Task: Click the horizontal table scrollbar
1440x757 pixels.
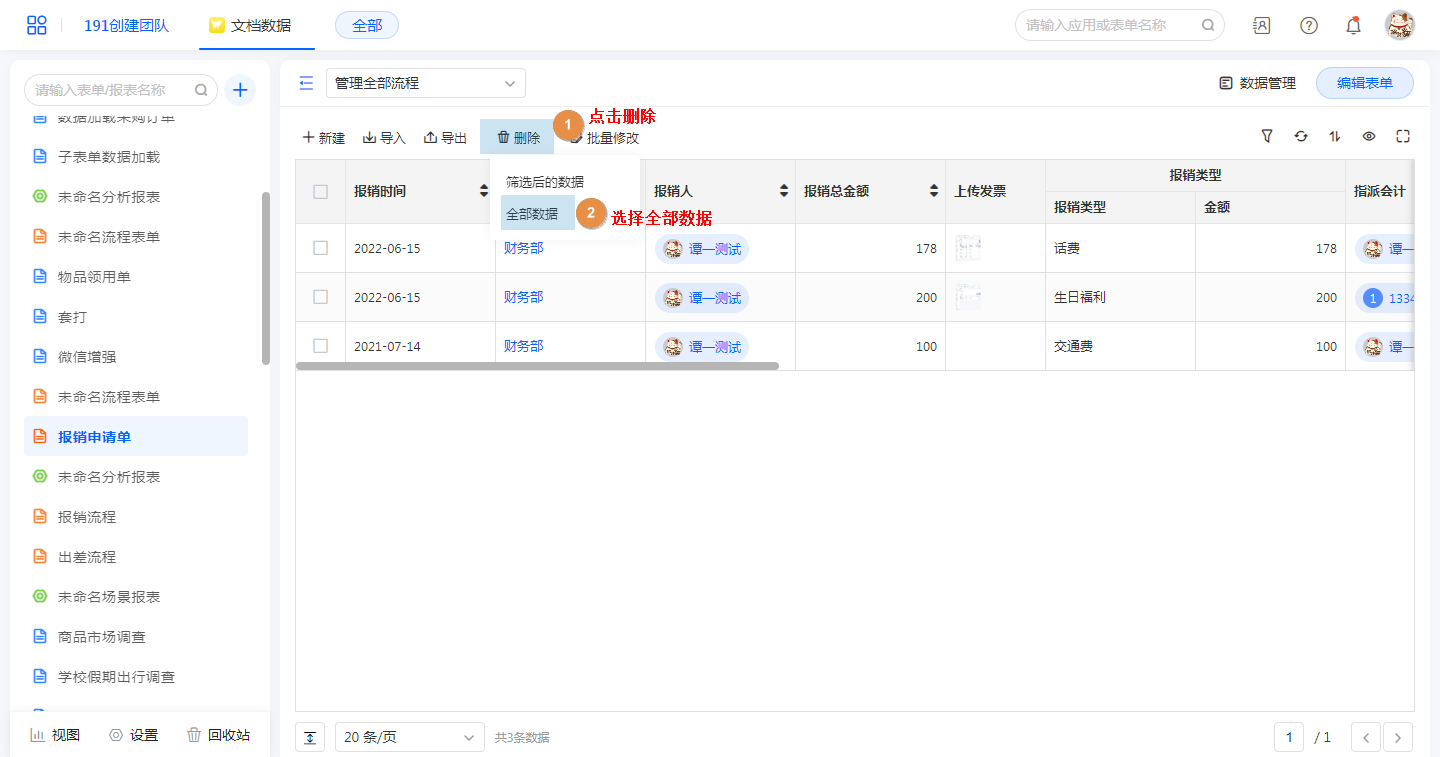Action: pos(537,366)
